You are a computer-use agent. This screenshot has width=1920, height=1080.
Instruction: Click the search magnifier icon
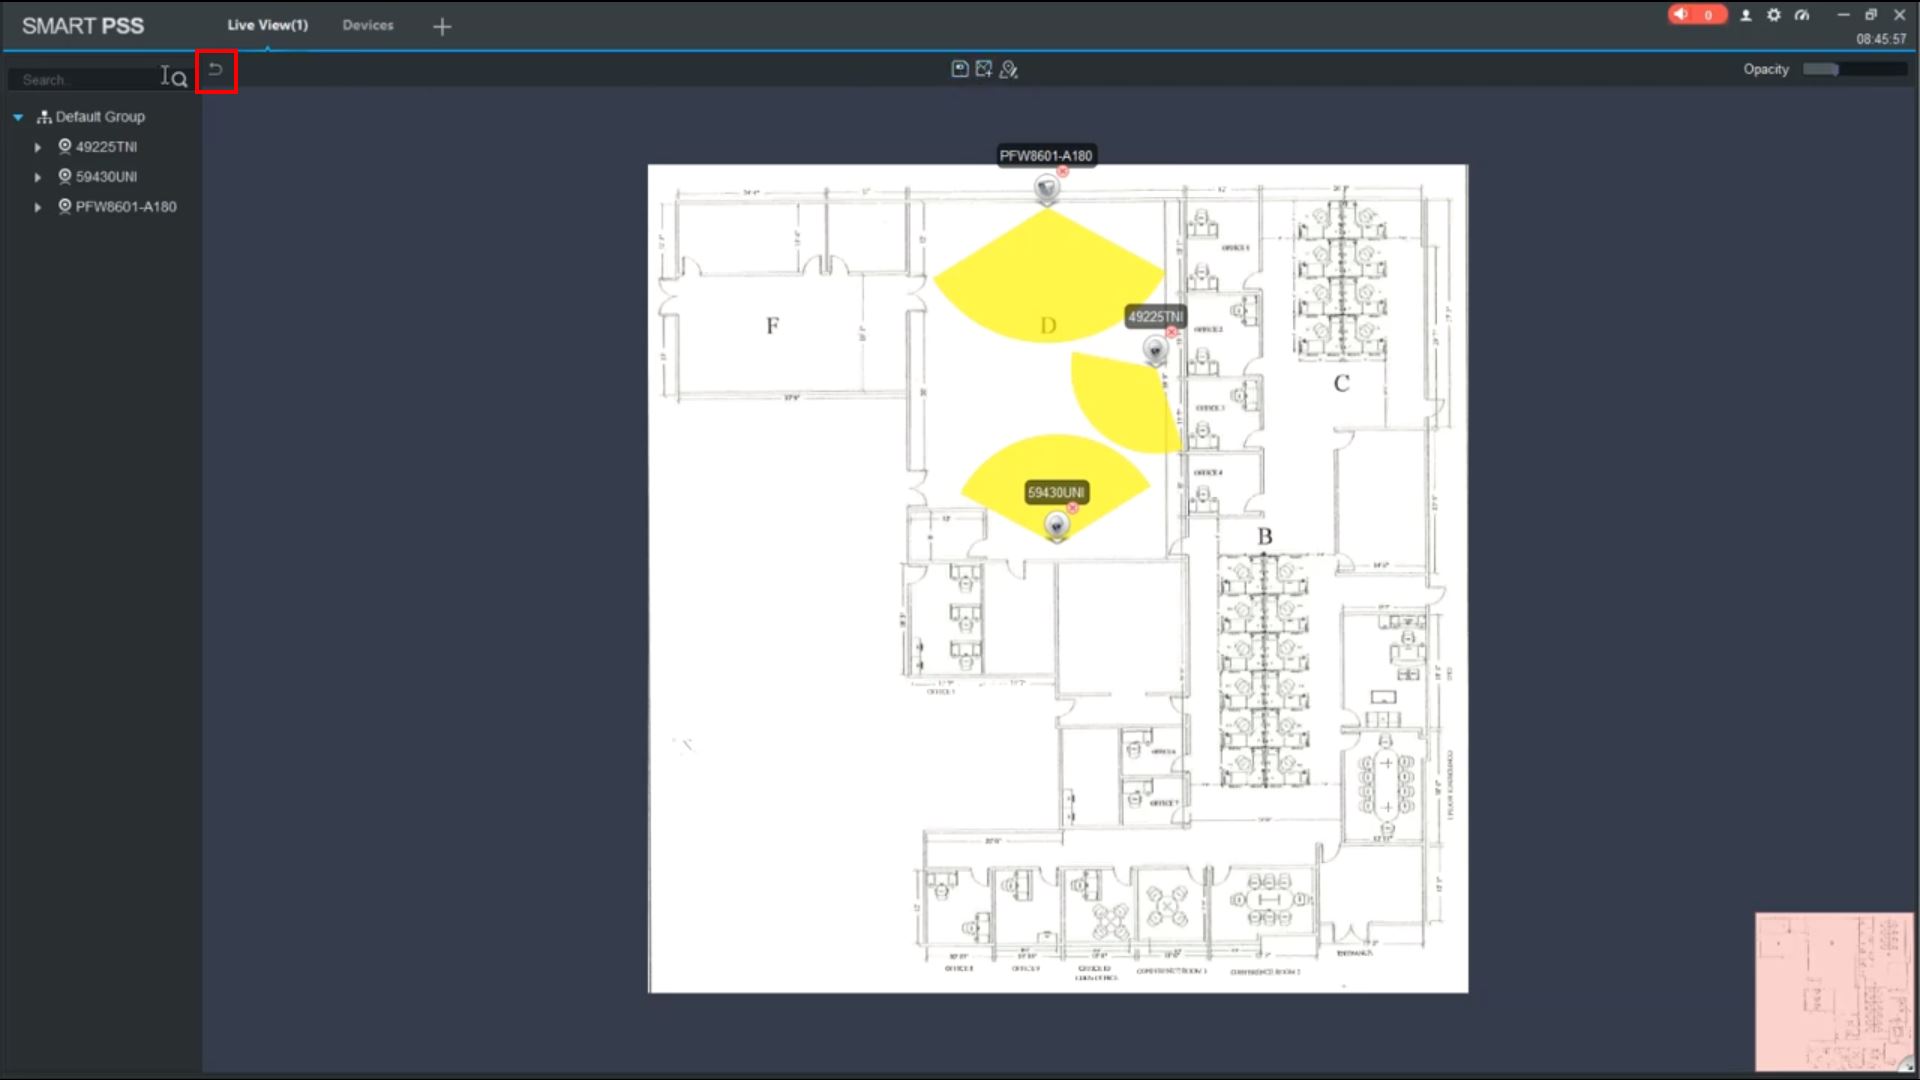pyautogui.click(x=180, y=79)
